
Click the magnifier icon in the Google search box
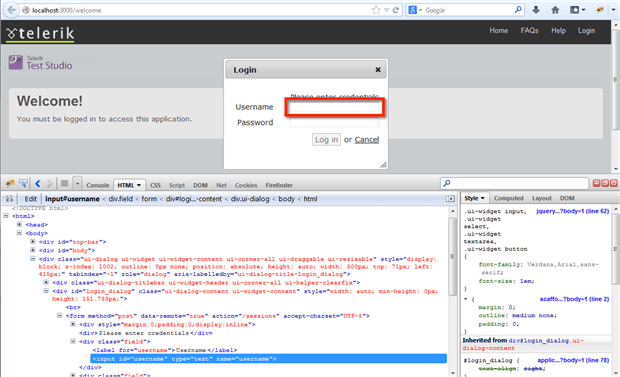[518, 10]
